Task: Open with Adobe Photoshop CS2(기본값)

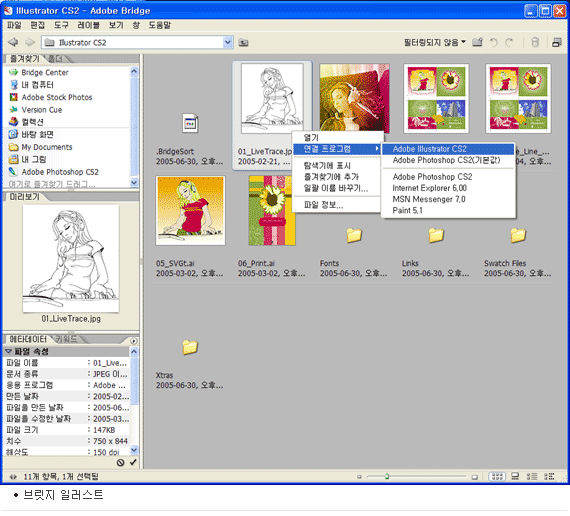Action: 448,160
